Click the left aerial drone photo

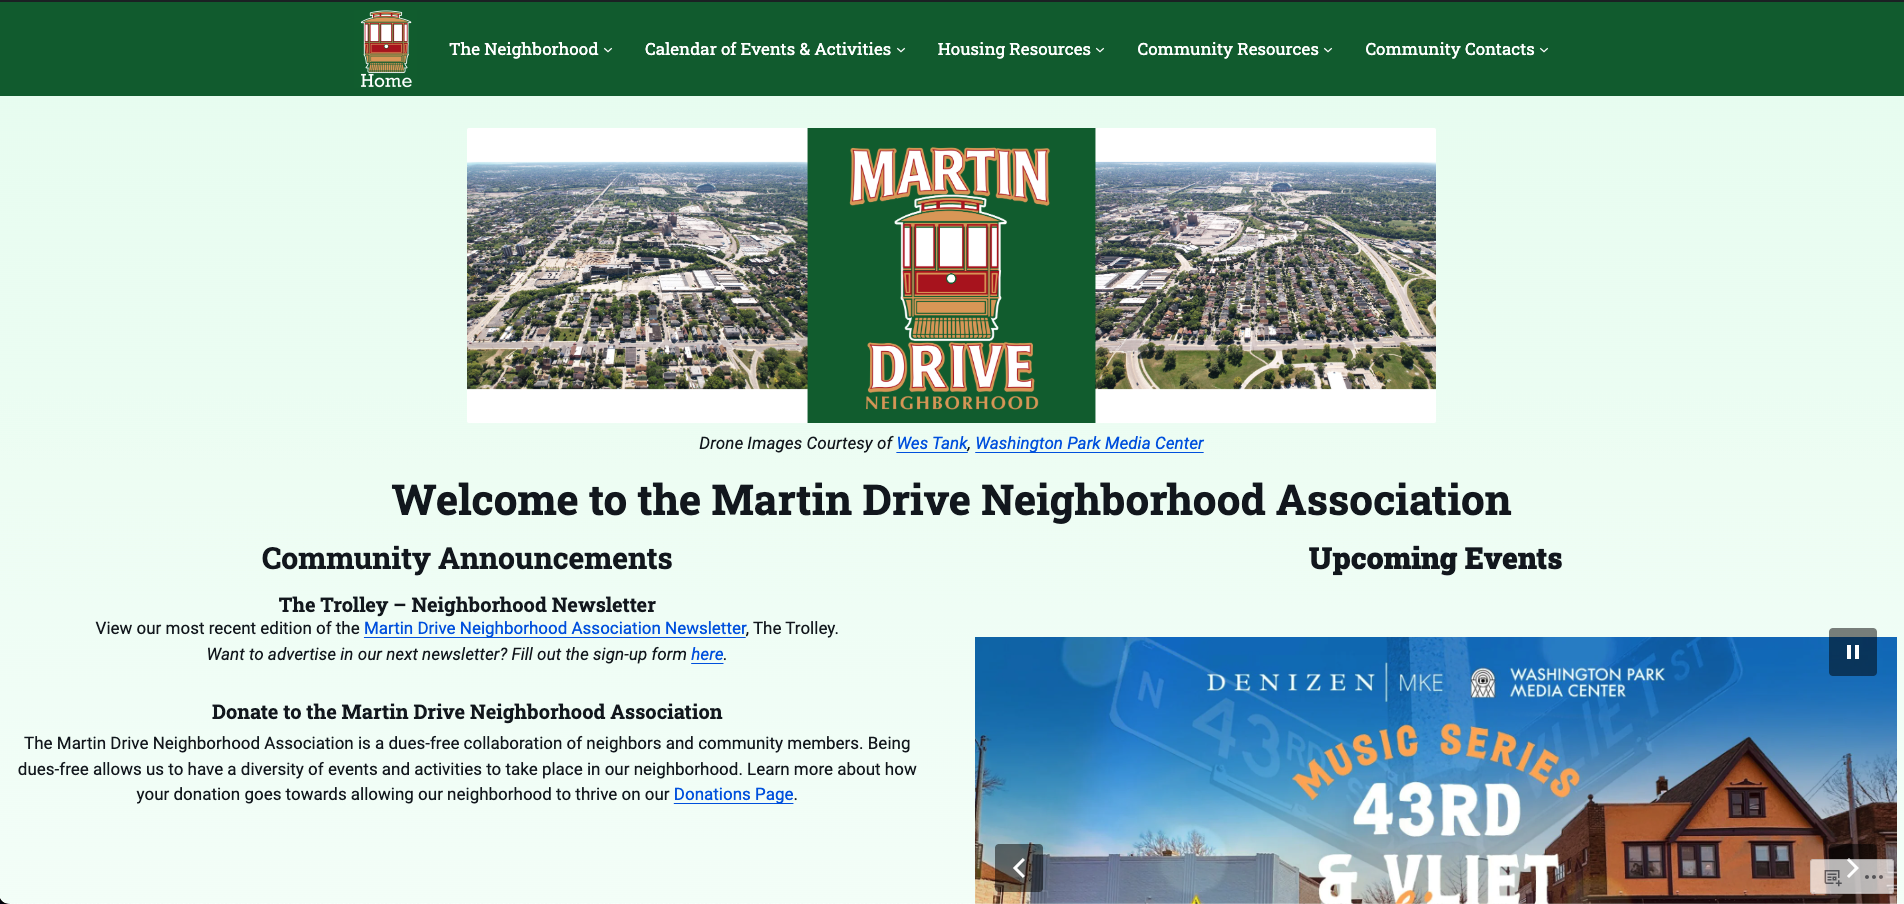point(637,275)
